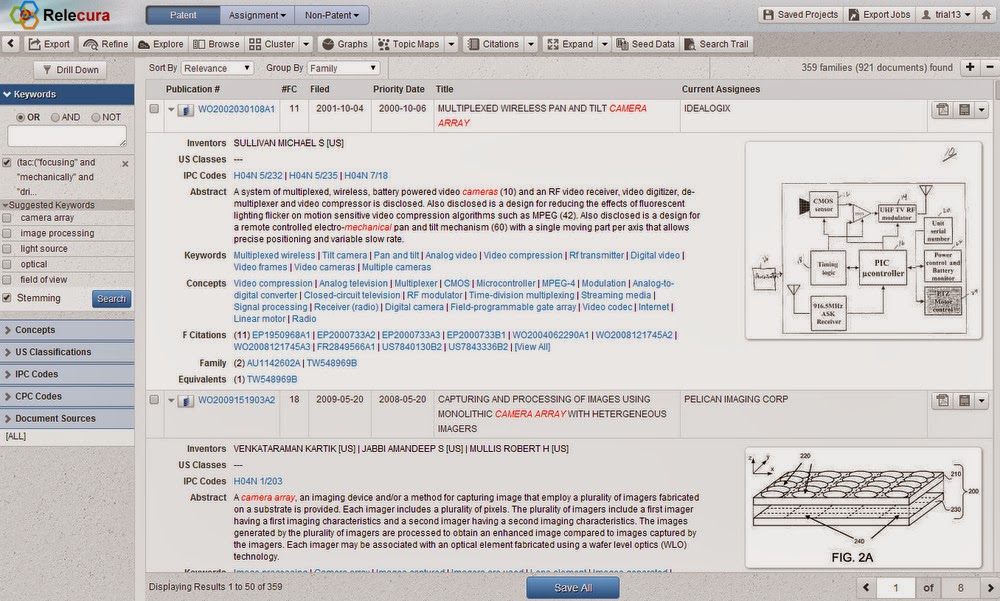Select the NOT radio button
Viewport: 1000px width, 601px height.
pos(96,117)
